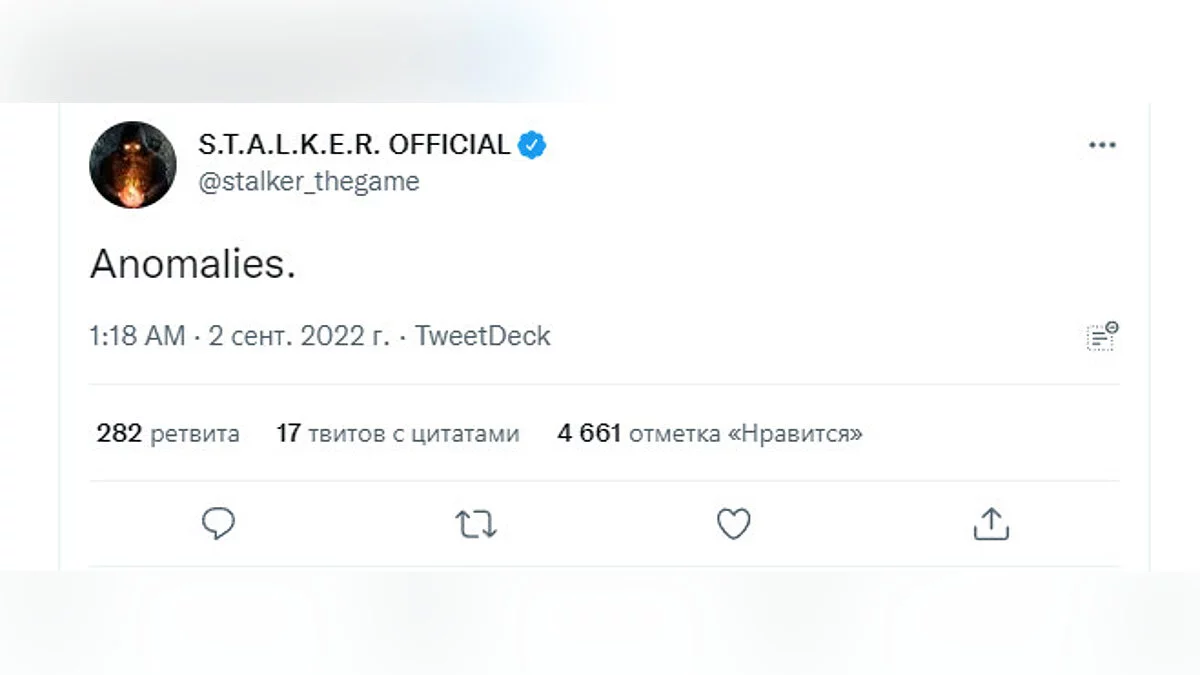Open the S.T.A.L.K.E.R. profile avatar

coord(133,165)
